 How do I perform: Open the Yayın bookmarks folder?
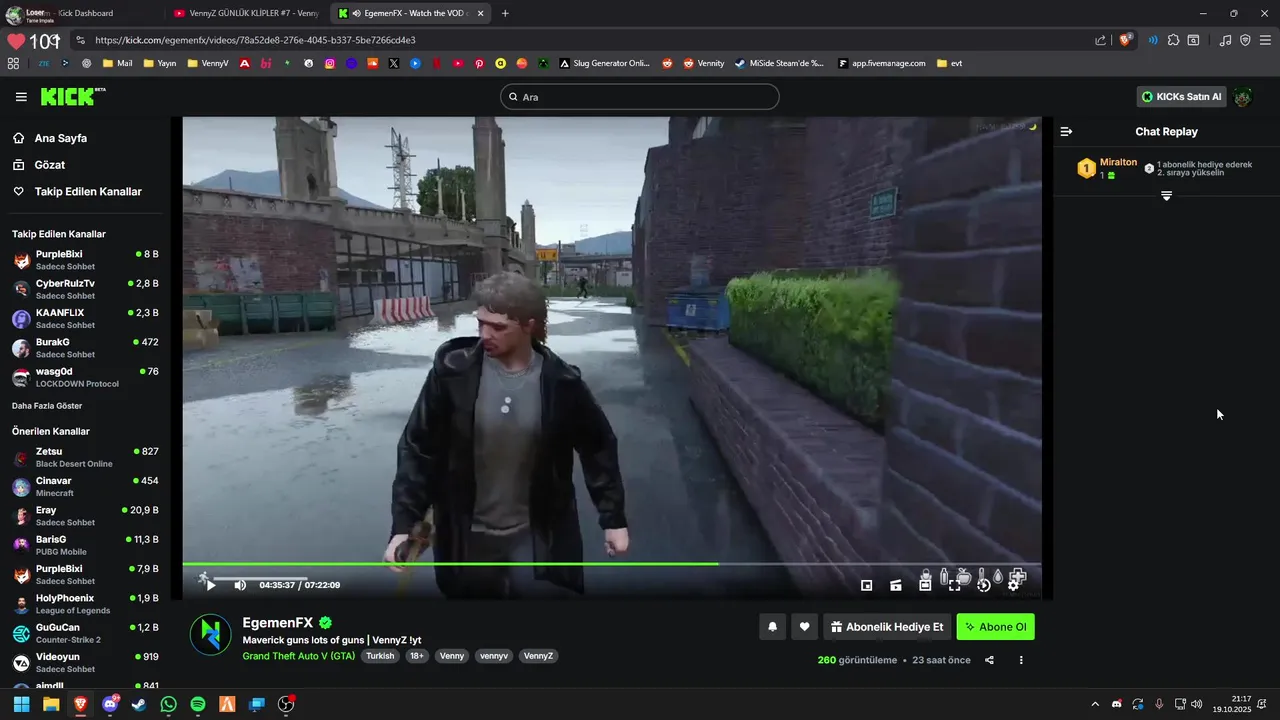(x=160, y=63)
